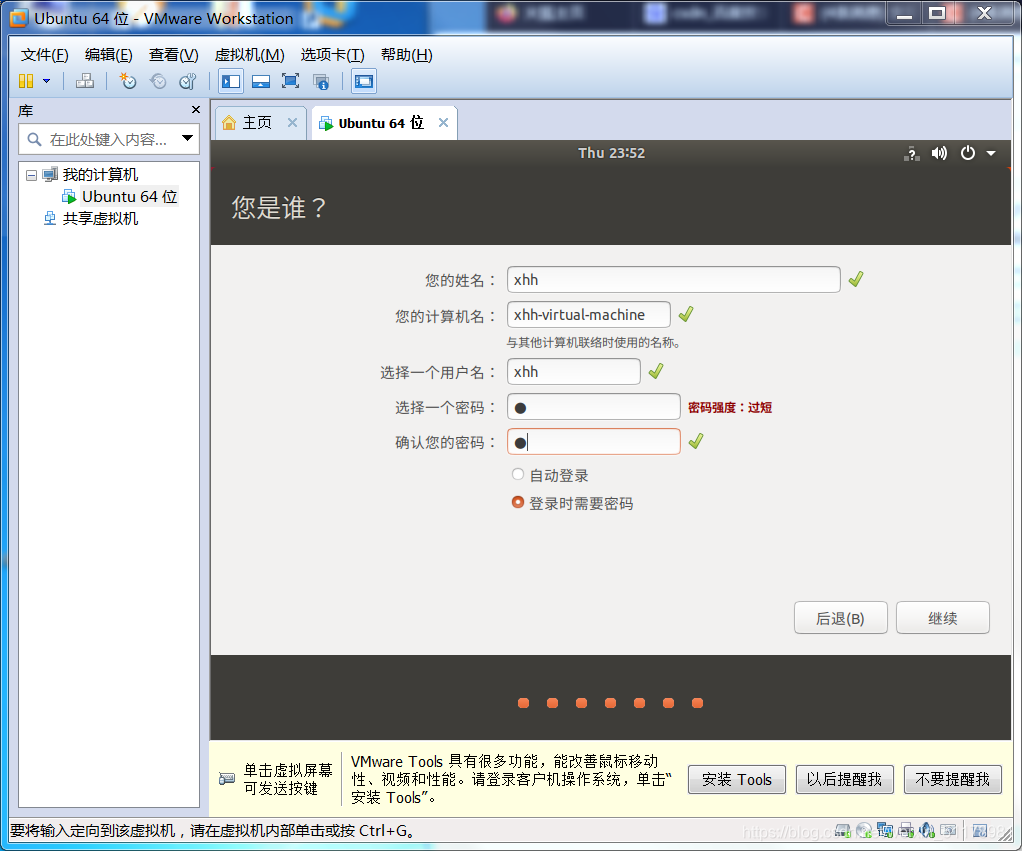The height and width of the screenshot is (851, 1022).
Task: Toggle the console view icon at toolbar end
Action: tap(364, 81)
